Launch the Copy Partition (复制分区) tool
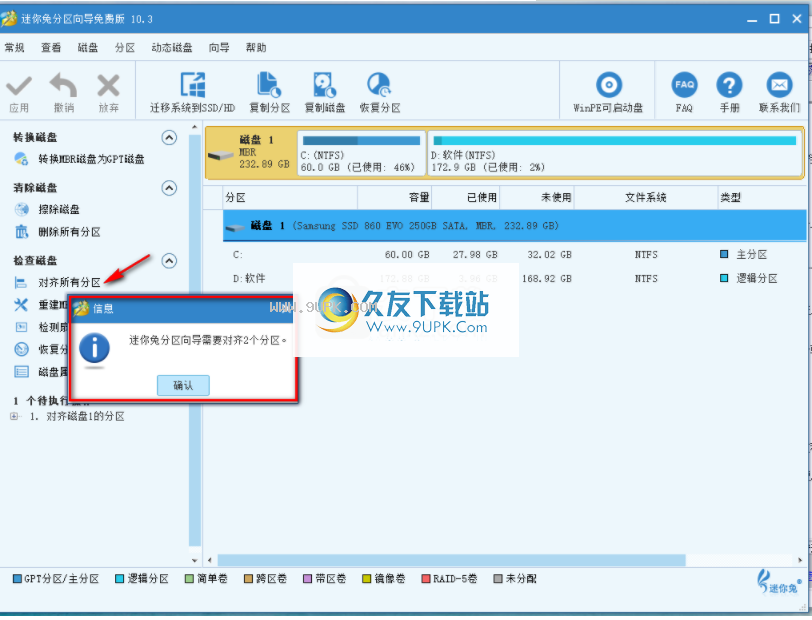 coord(269,85)
